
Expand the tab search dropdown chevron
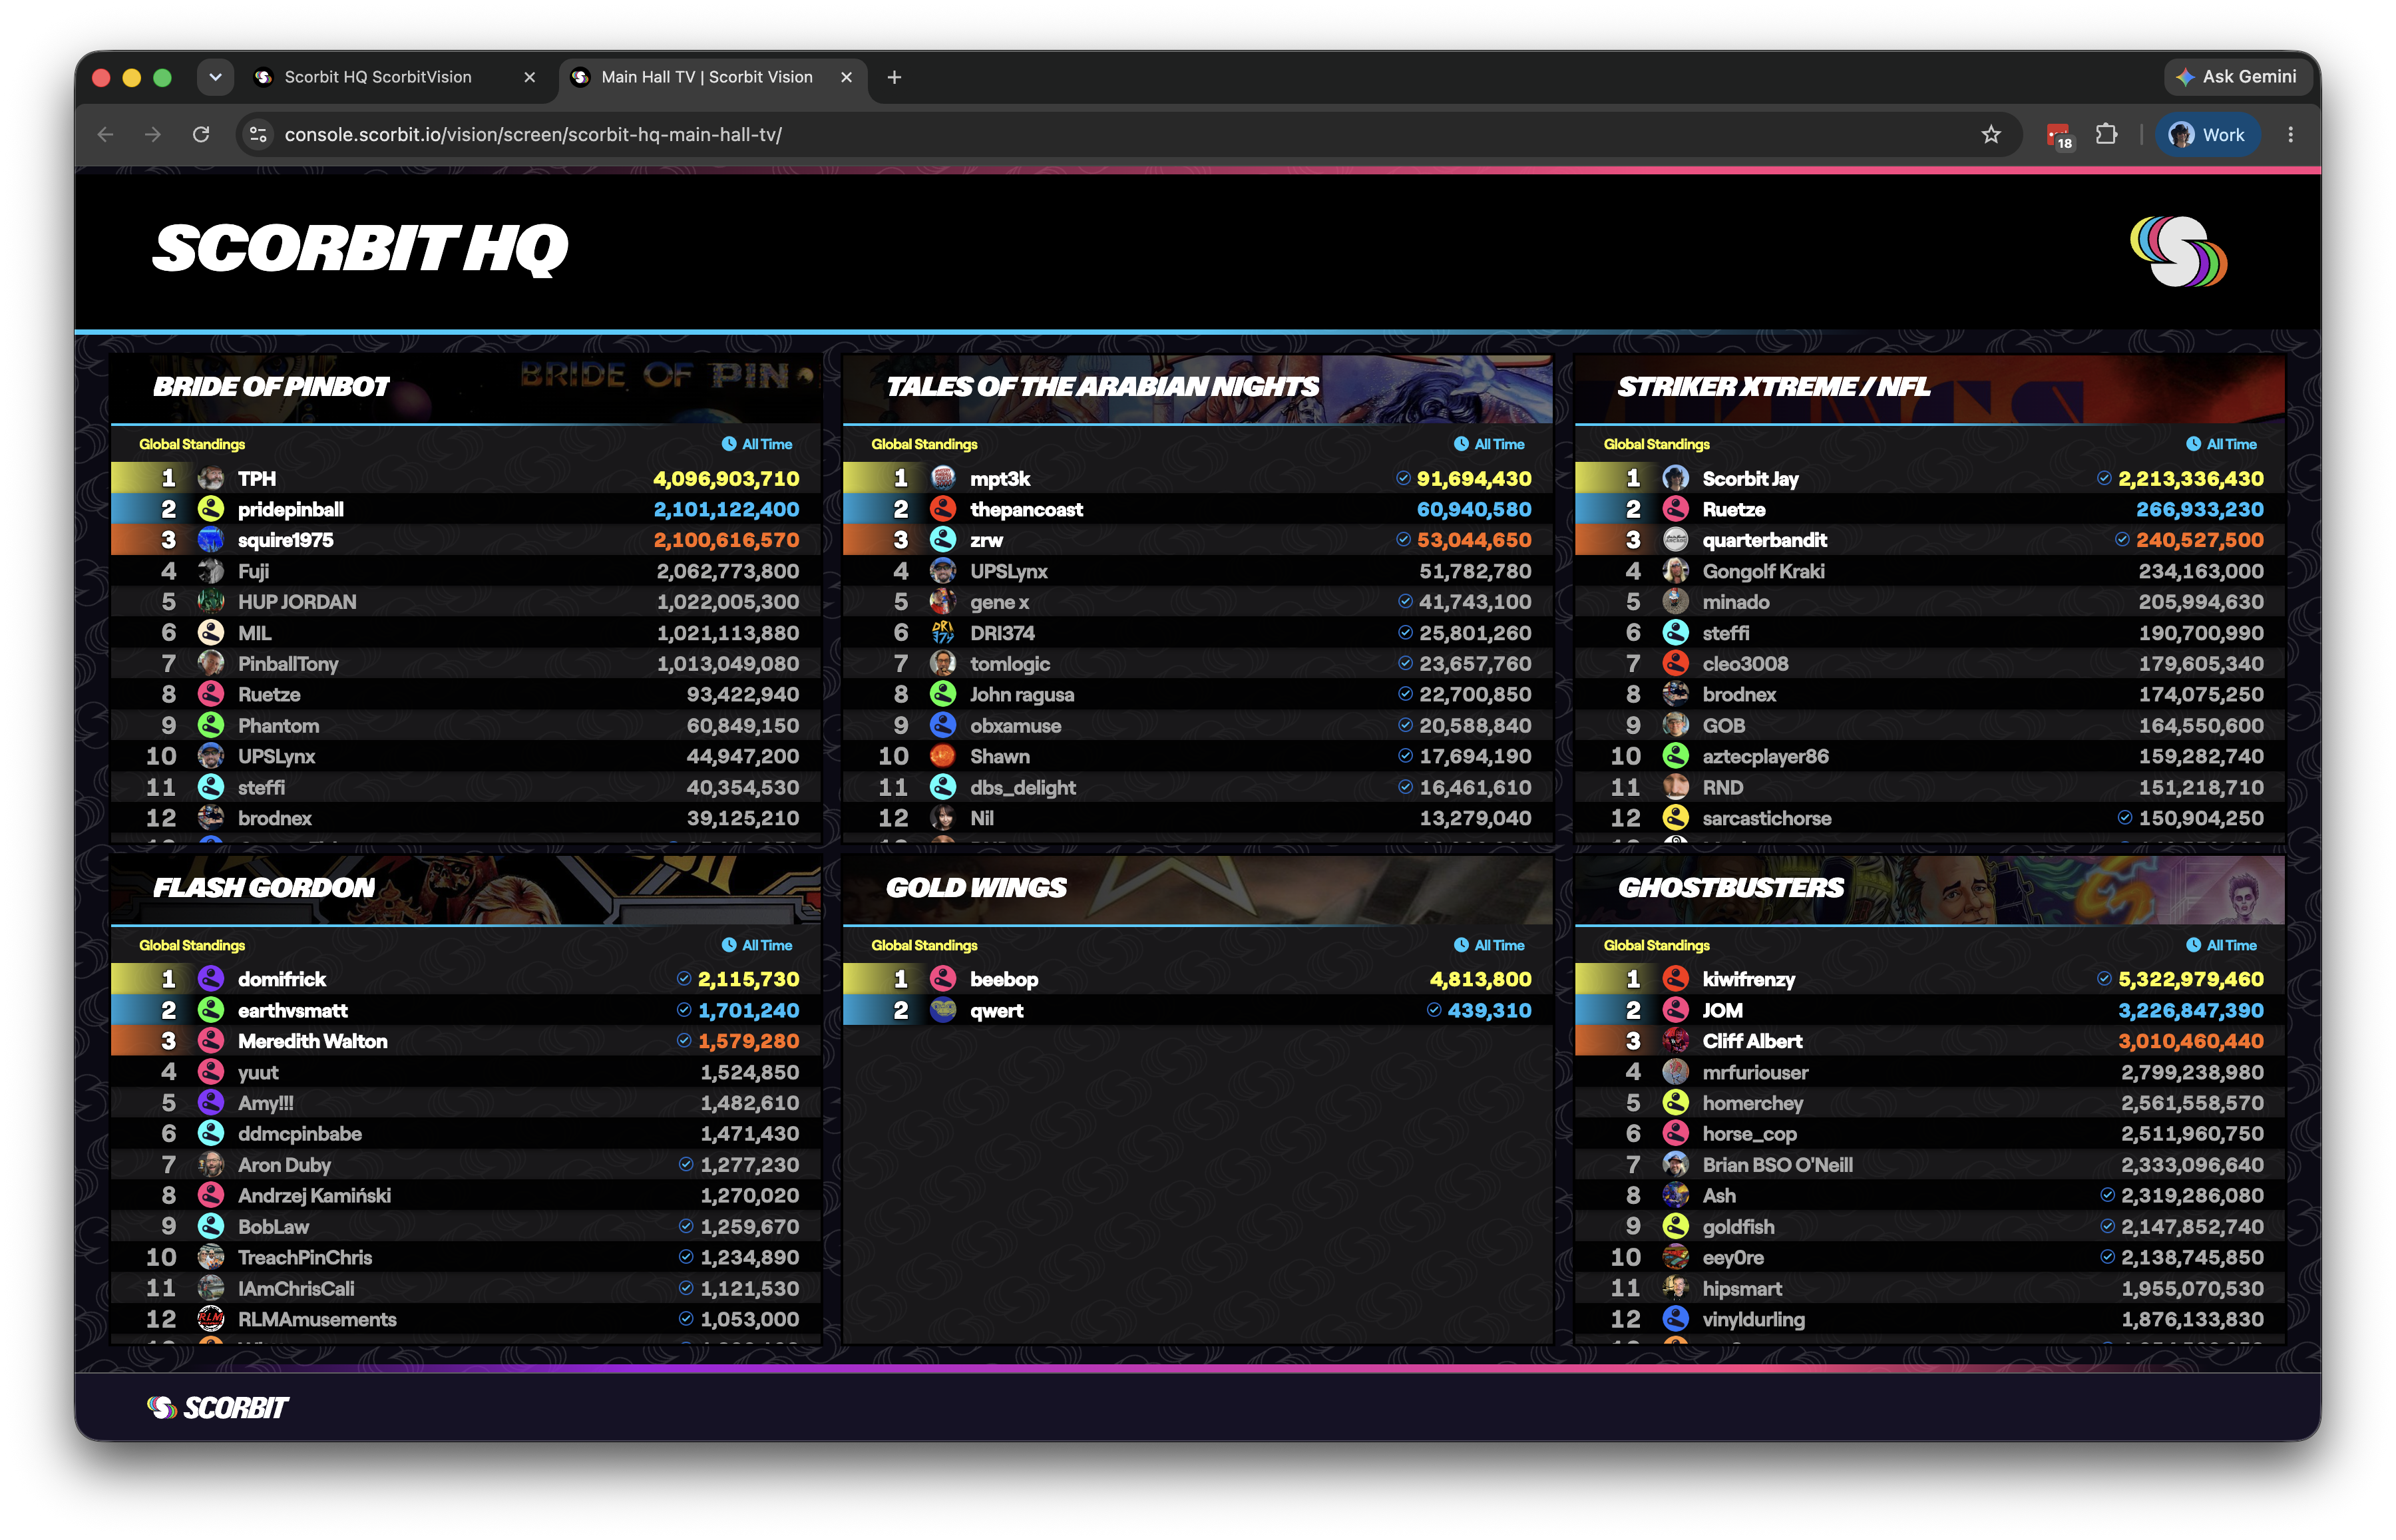[215, 77]
